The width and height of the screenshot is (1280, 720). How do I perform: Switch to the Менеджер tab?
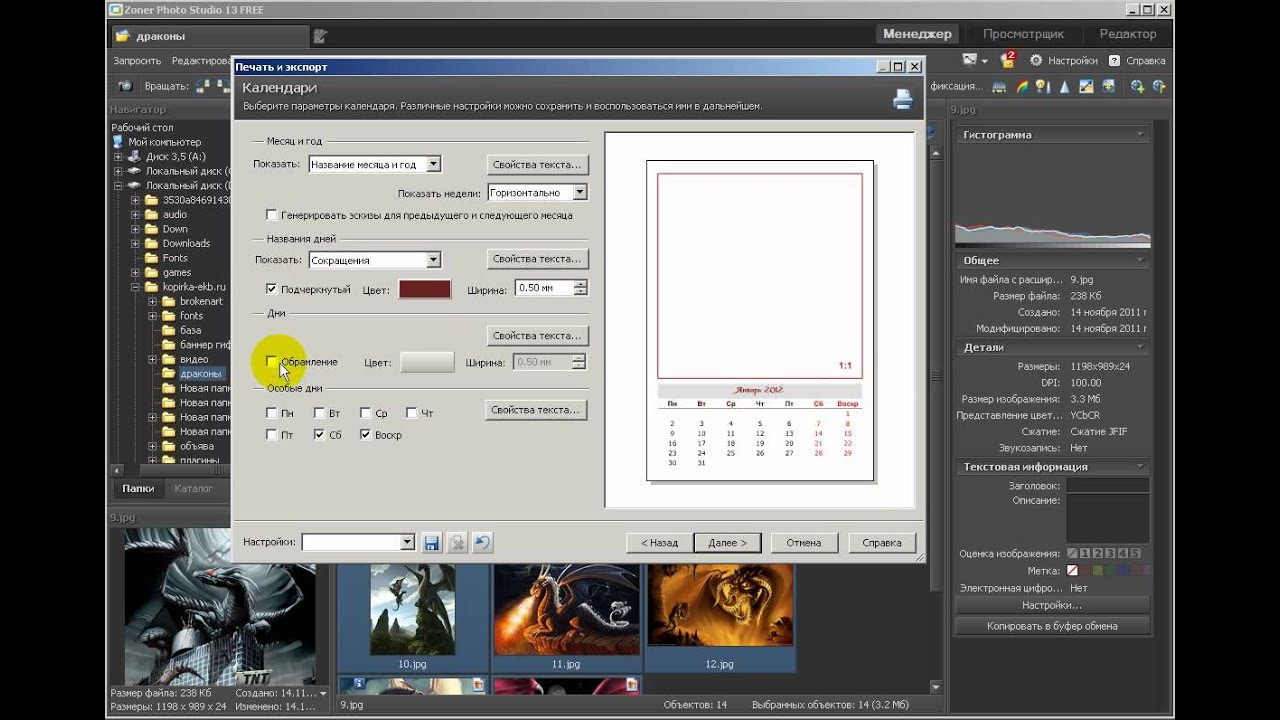pyautogui.click(x=917, y=34)
